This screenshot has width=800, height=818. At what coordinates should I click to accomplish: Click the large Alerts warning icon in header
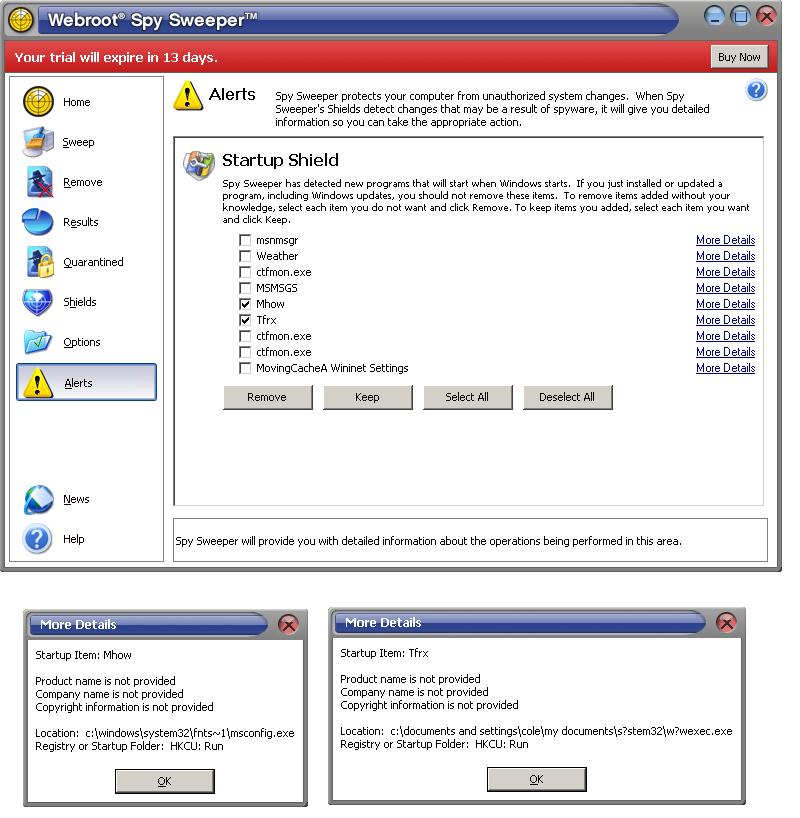tap(188, 95)
